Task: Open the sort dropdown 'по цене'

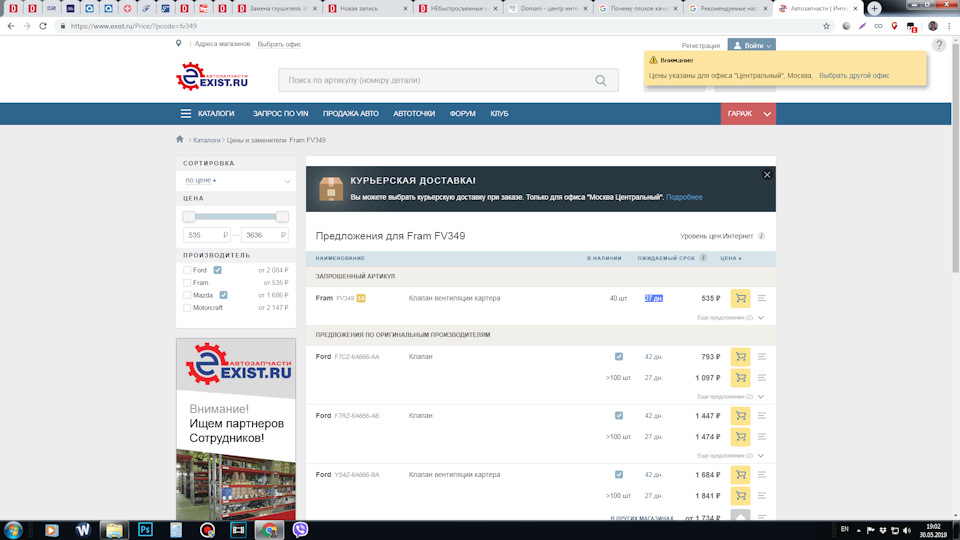Action: [236, 181]
